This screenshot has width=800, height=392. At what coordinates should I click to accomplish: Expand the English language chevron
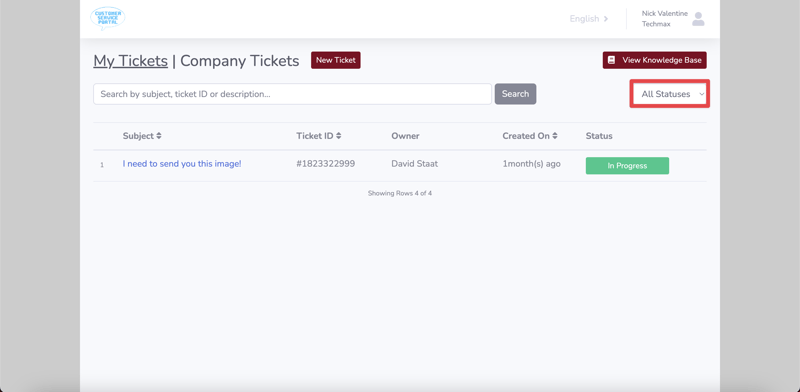tap(606, 19)
